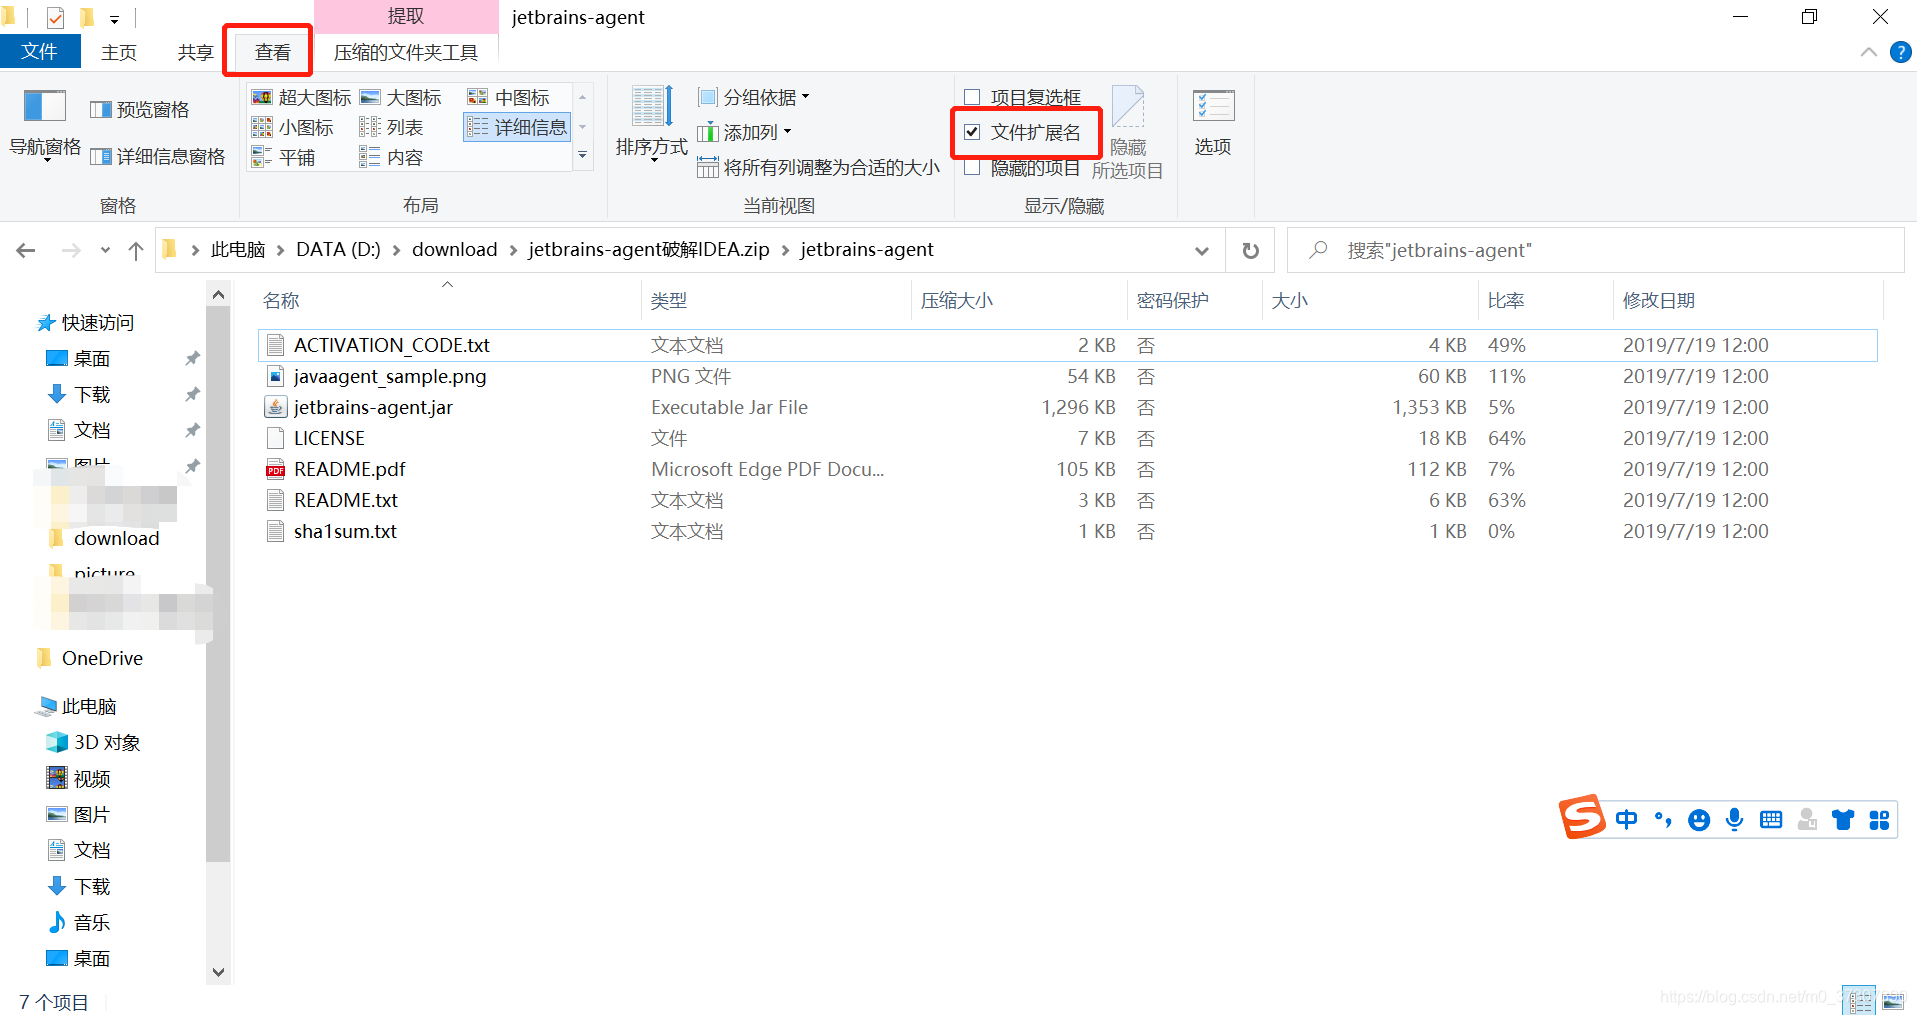Switch to the View (查看) tab

pos(272,52)
